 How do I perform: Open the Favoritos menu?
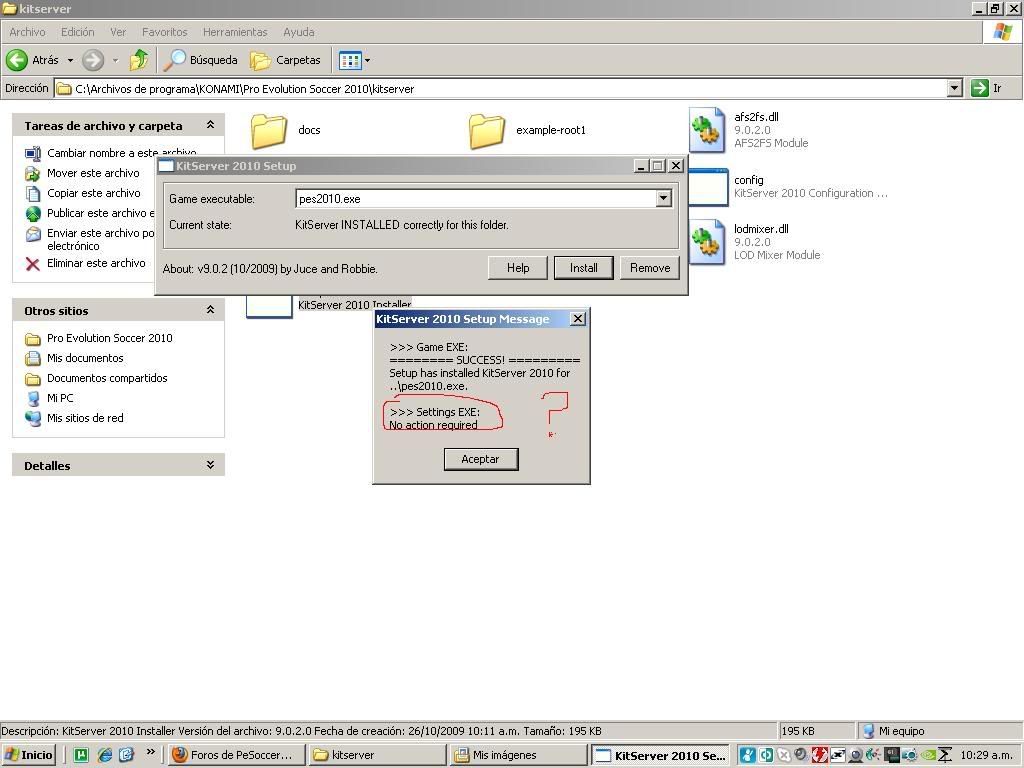coord(165,32)
